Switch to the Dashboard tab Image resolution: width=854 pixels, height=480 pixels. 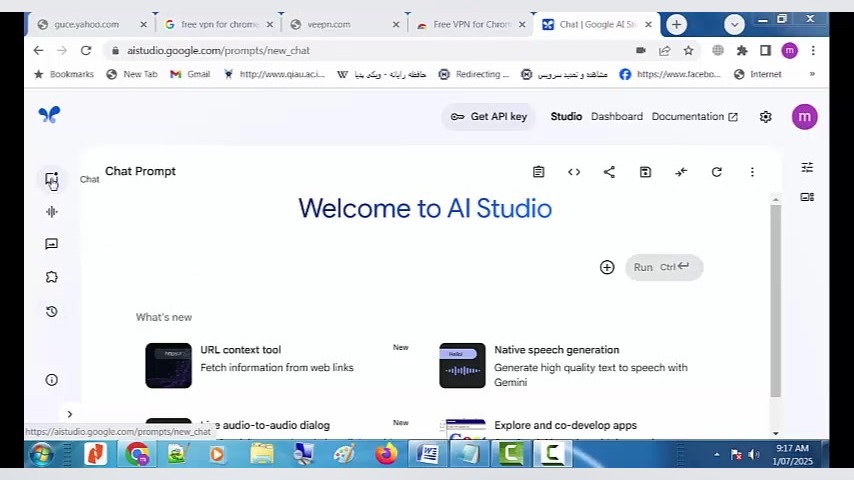pyautogui.click(x=617, y=117)
